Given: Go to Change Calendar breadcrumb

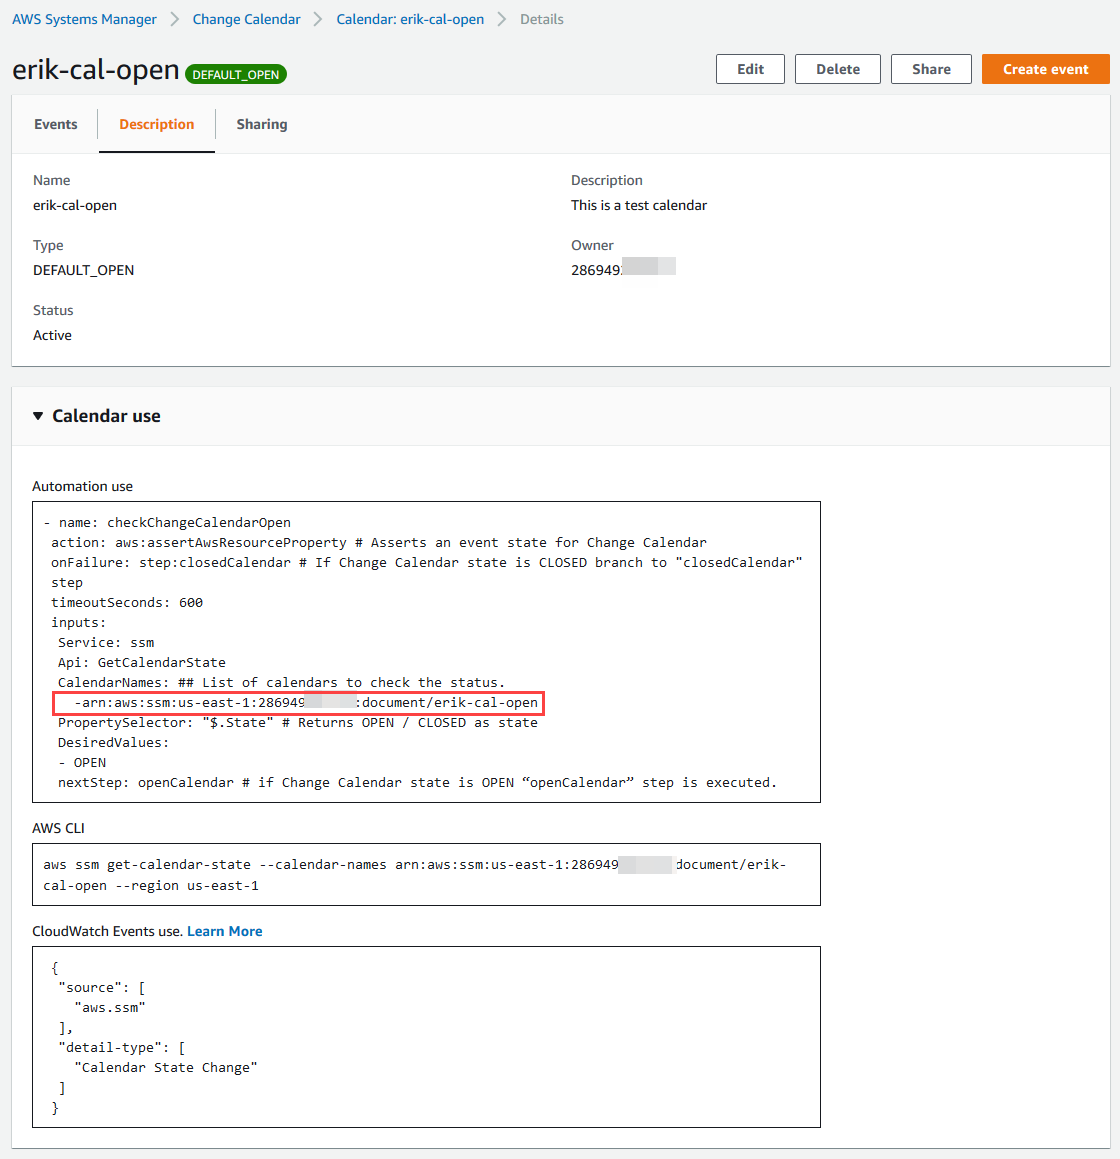Looking at the screenshot, I should [x=246, y=19].
